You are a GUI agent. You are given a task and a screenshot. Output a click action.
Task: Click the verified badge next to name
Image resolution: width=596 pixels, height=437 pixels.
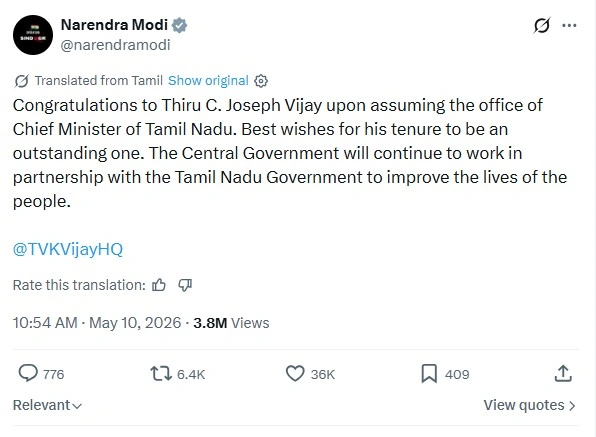[179, 25]
